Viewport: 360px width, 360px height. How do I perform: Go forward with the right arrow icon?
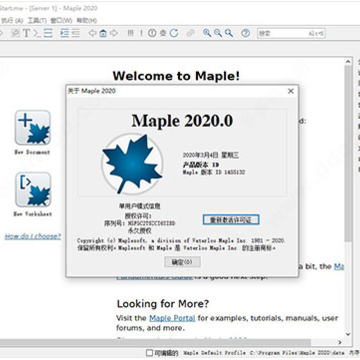click(x=114, y=33)
